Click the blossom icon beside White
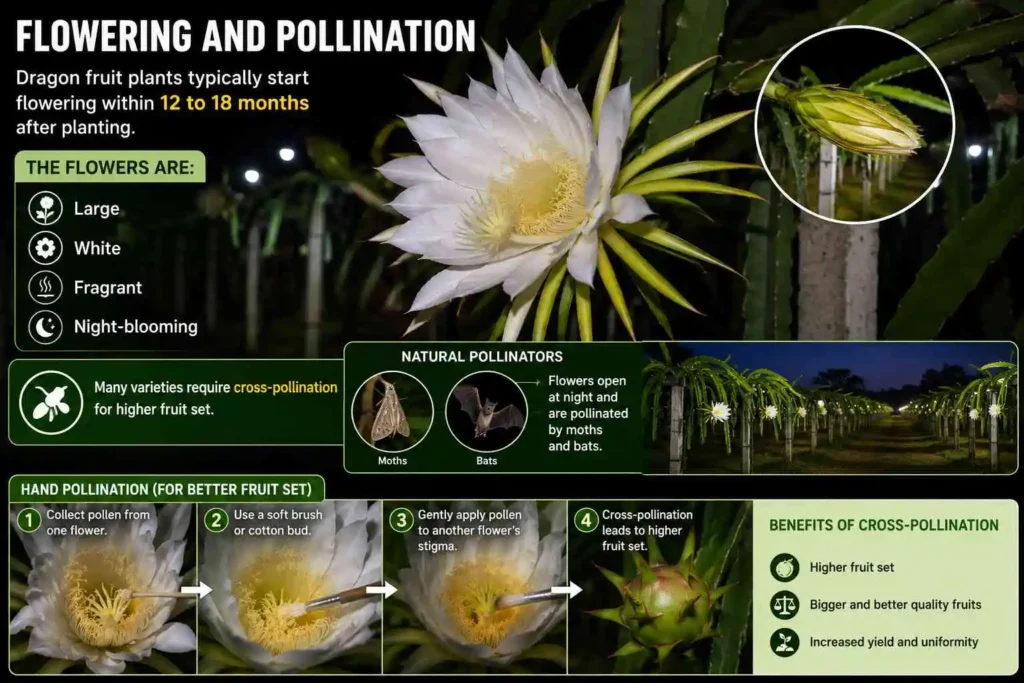The image size is (1024, 683). pyautogui.click(x=45, y=248)
